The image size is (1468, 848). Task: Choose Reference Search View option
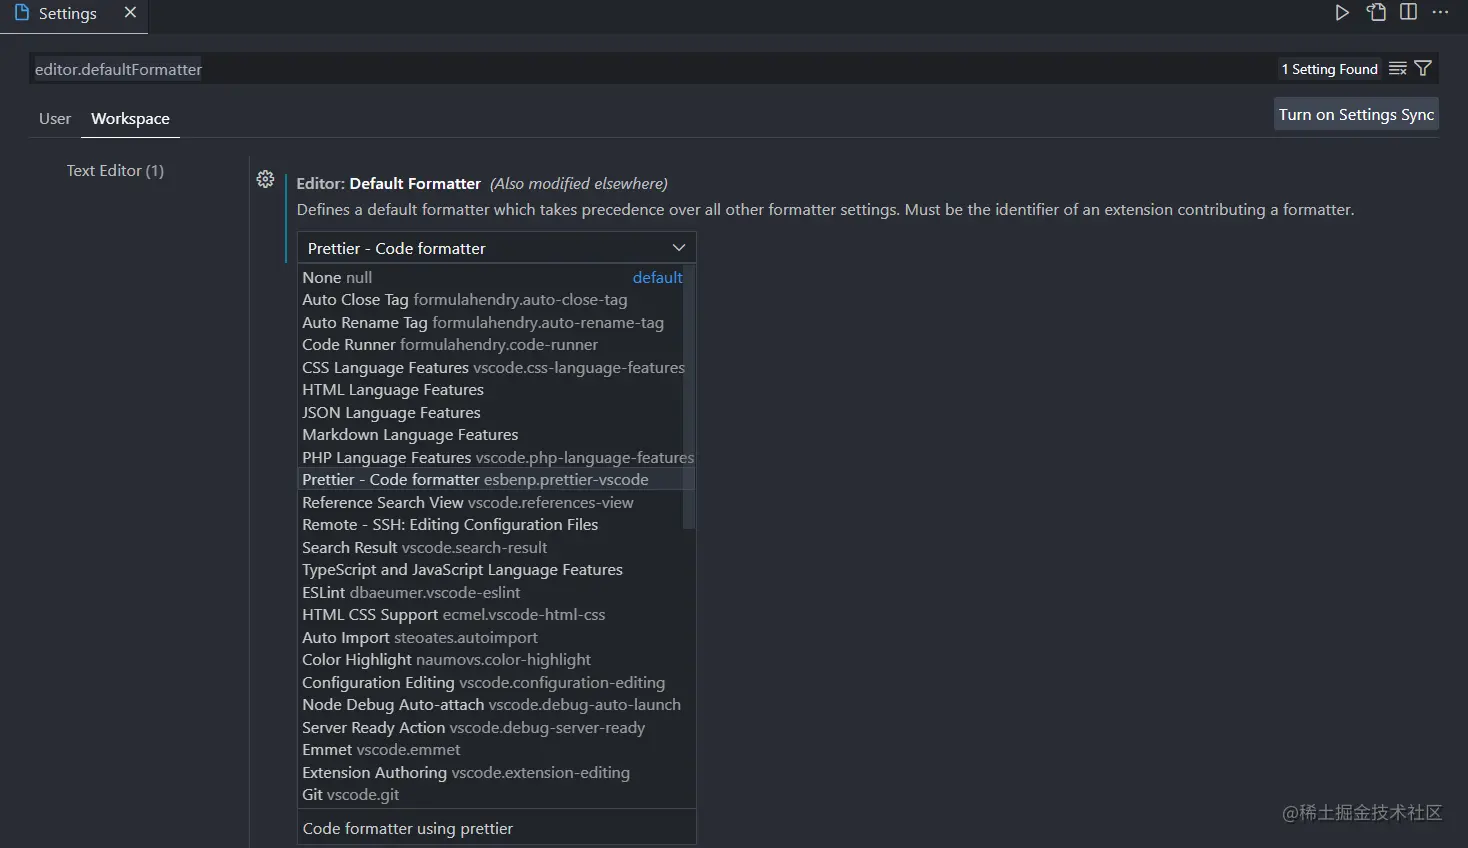(491, 503)
